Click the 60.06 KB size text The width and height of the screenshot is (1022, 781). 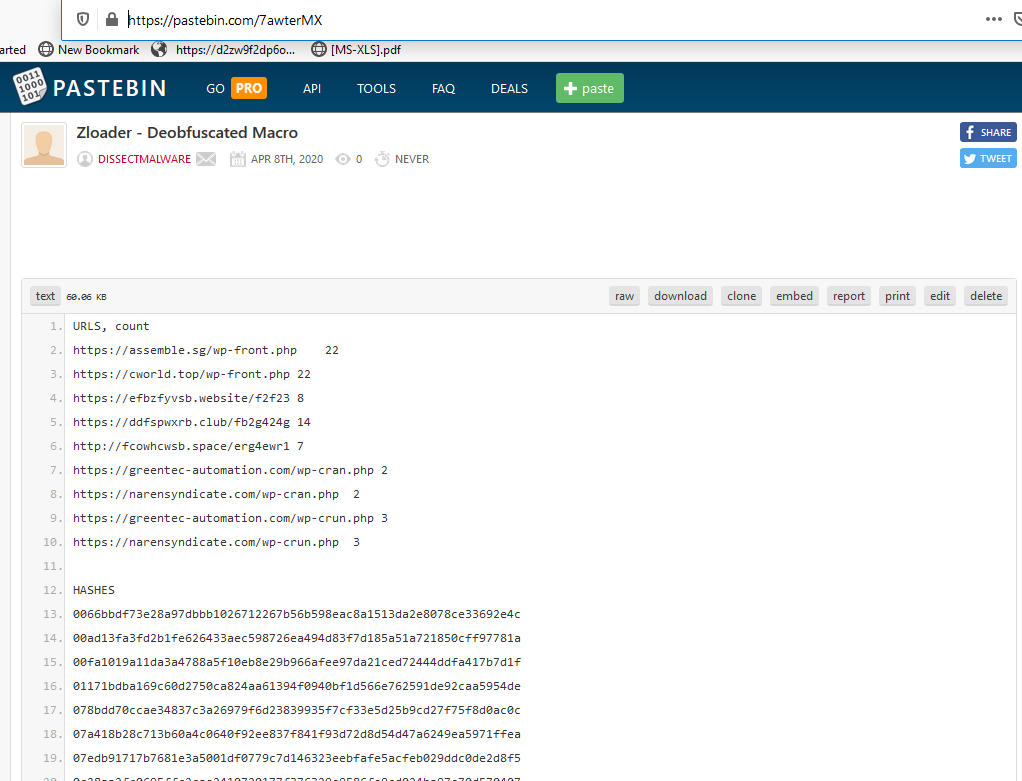[x=86, y=297]
